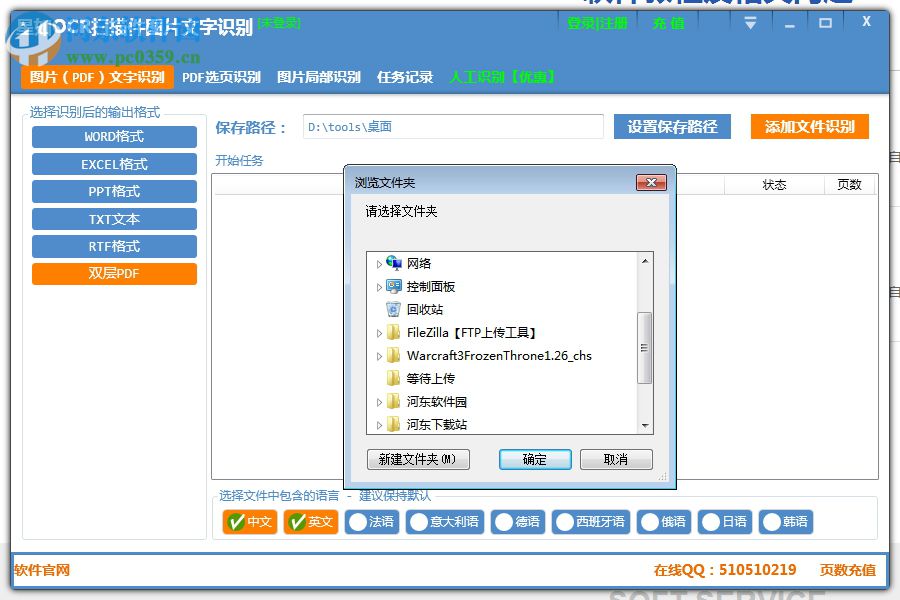Enable the 西班牙语 language option
This screenshot has height=600, width=900.
(591, 522)
